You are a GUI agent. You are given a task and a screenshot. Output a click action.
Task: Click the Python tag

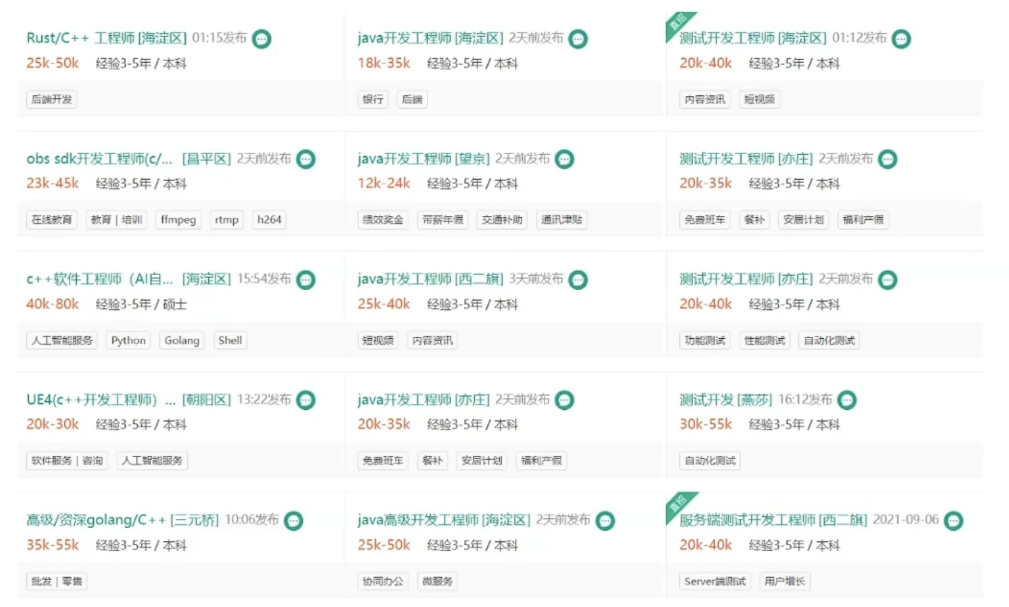tap(128, 340)
